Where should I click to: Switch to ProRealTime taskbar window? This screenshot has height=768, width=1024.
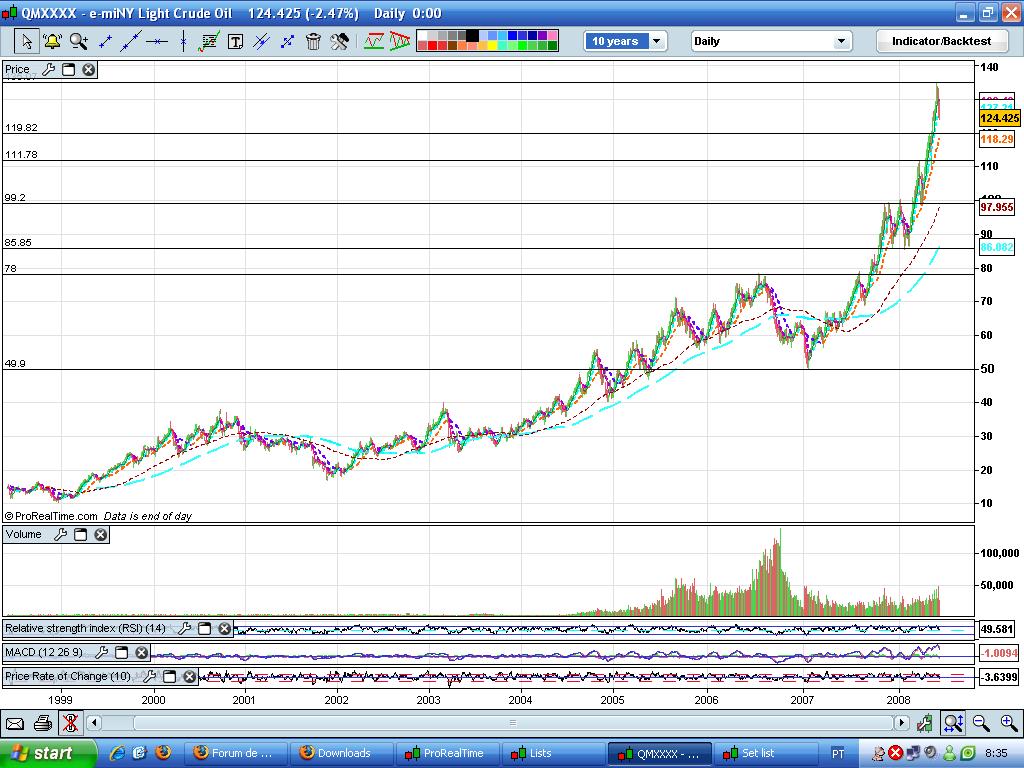click(x=448, y=754)
